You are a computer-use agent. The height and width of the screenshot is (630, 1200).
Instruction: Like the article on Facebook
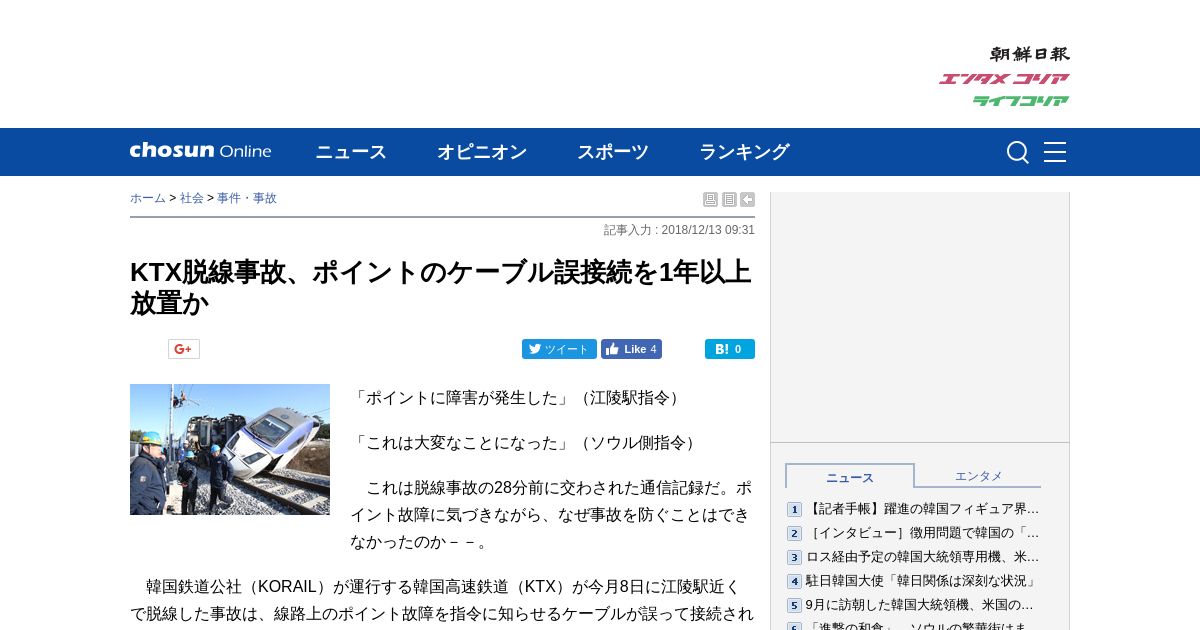(x=631, y=349)
